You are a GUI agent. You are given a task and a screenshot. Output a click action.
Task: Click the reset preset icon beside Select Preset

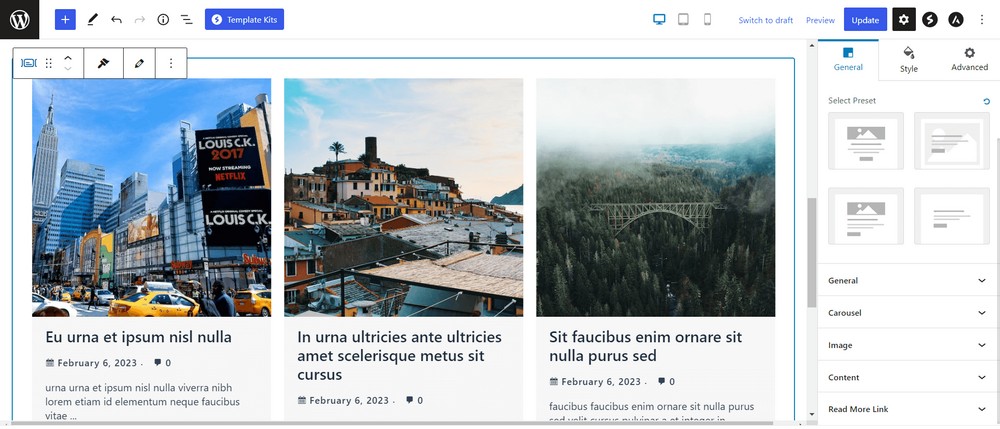(x=987, y=101)
